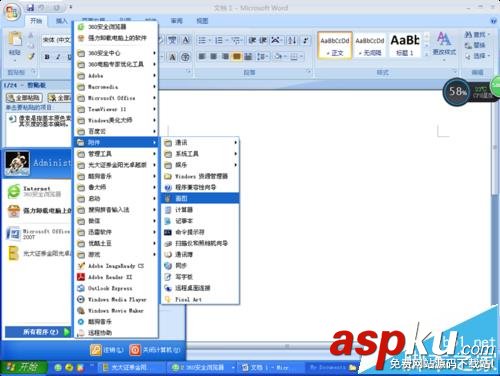Switch to 360安全浏览器 taskbar button

pyautogui.click(x=201, y=367)
